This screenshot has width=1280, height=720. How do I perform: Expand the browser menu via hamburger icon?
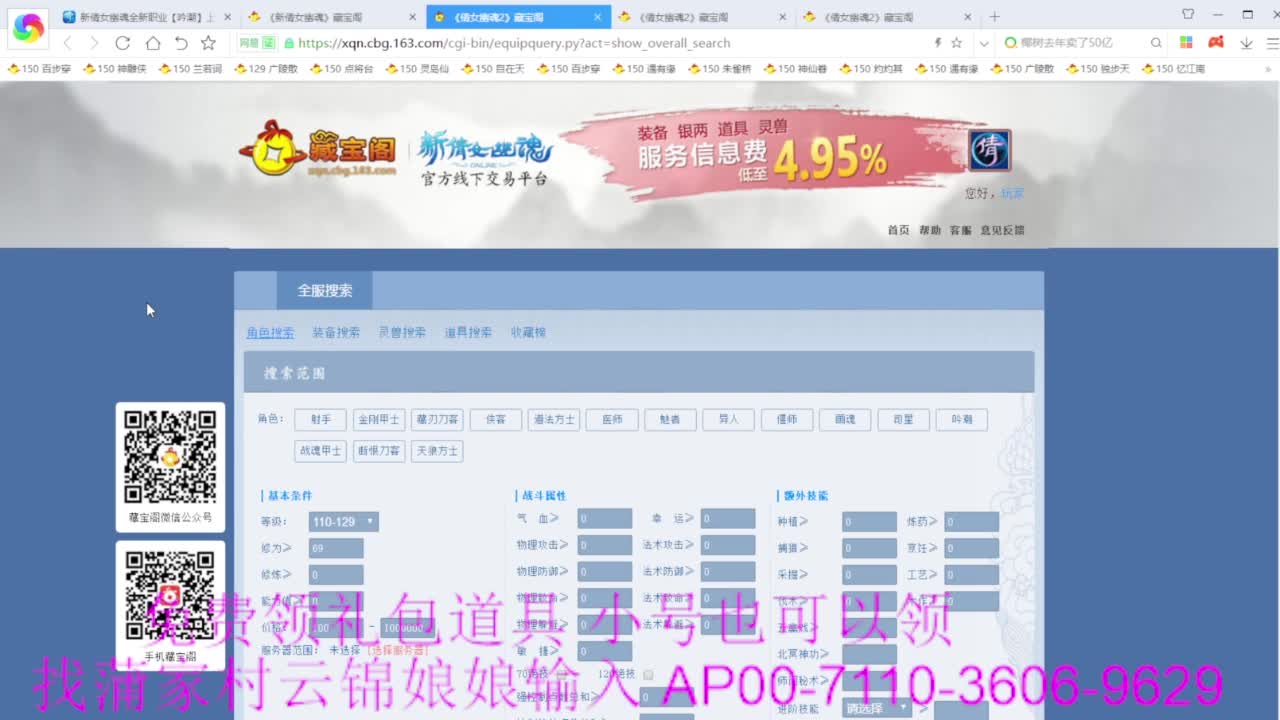pos(1272,43)
